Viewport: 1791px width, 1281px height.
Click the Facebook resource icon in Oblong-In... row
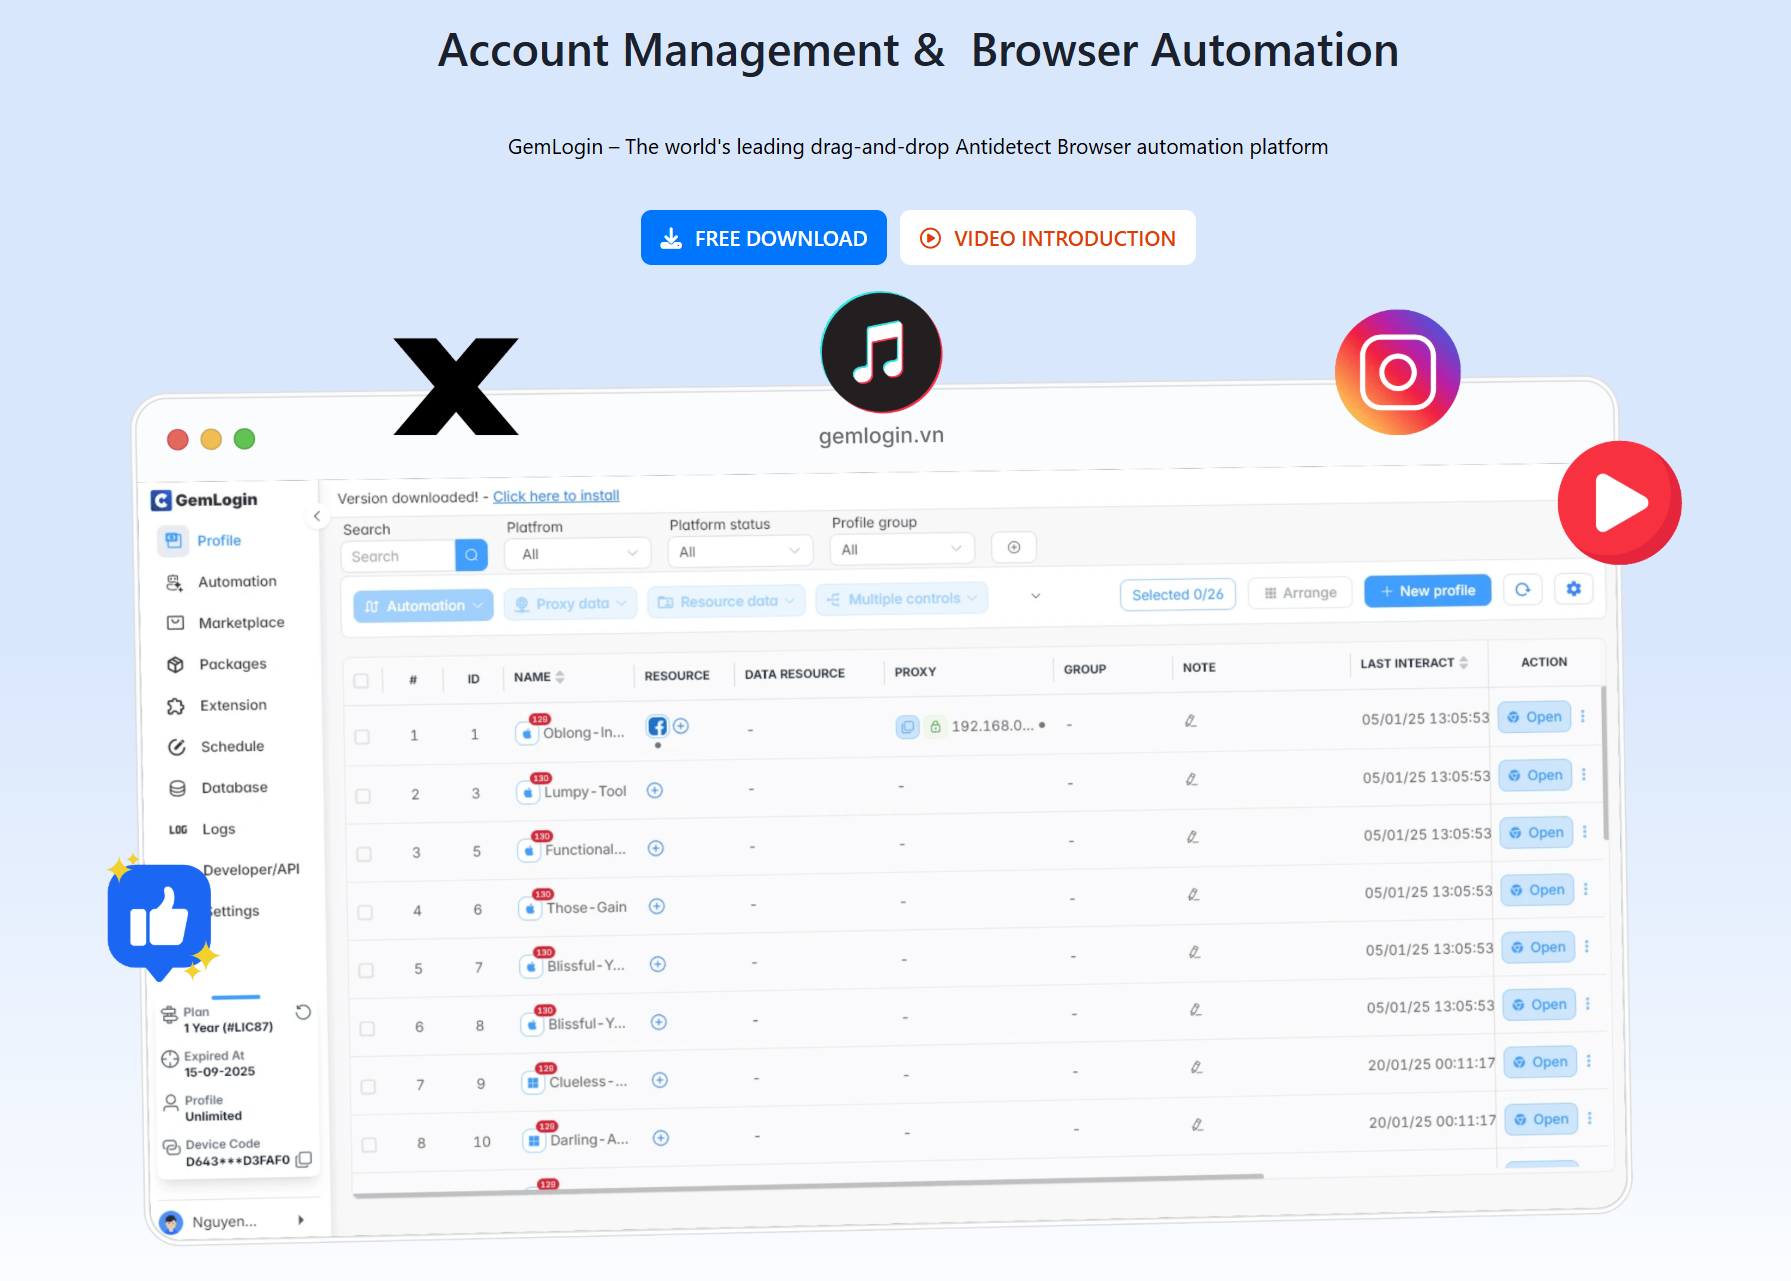657,727
